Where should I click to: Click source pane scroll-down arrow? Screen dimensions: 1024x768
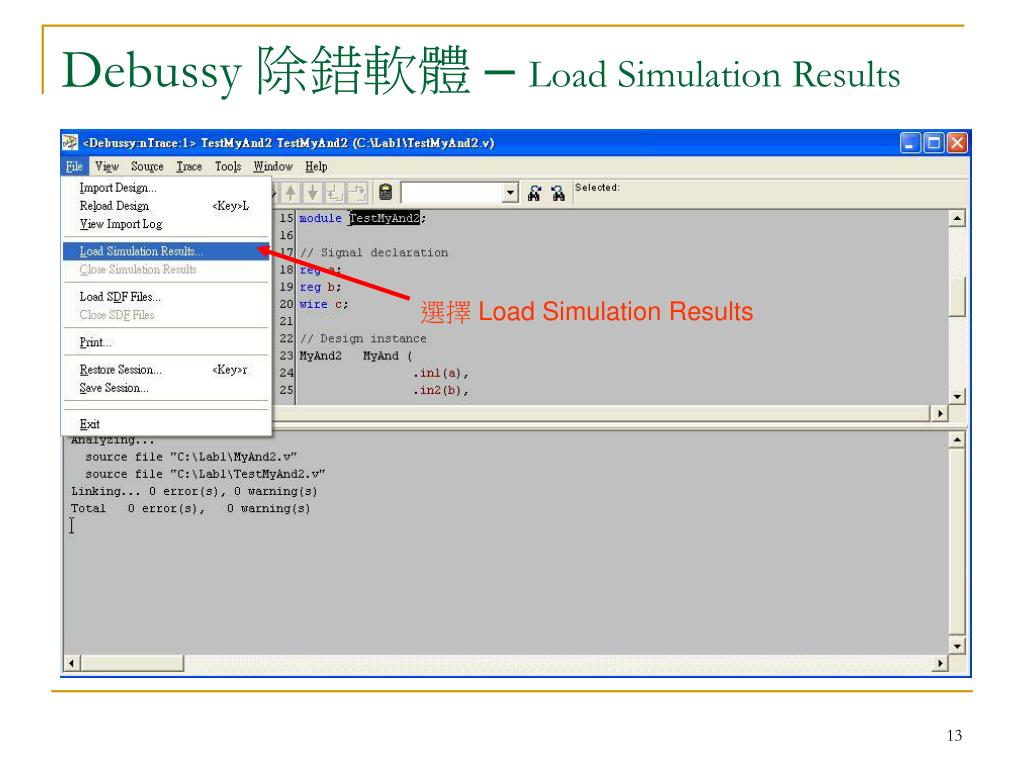pos(957,396)
